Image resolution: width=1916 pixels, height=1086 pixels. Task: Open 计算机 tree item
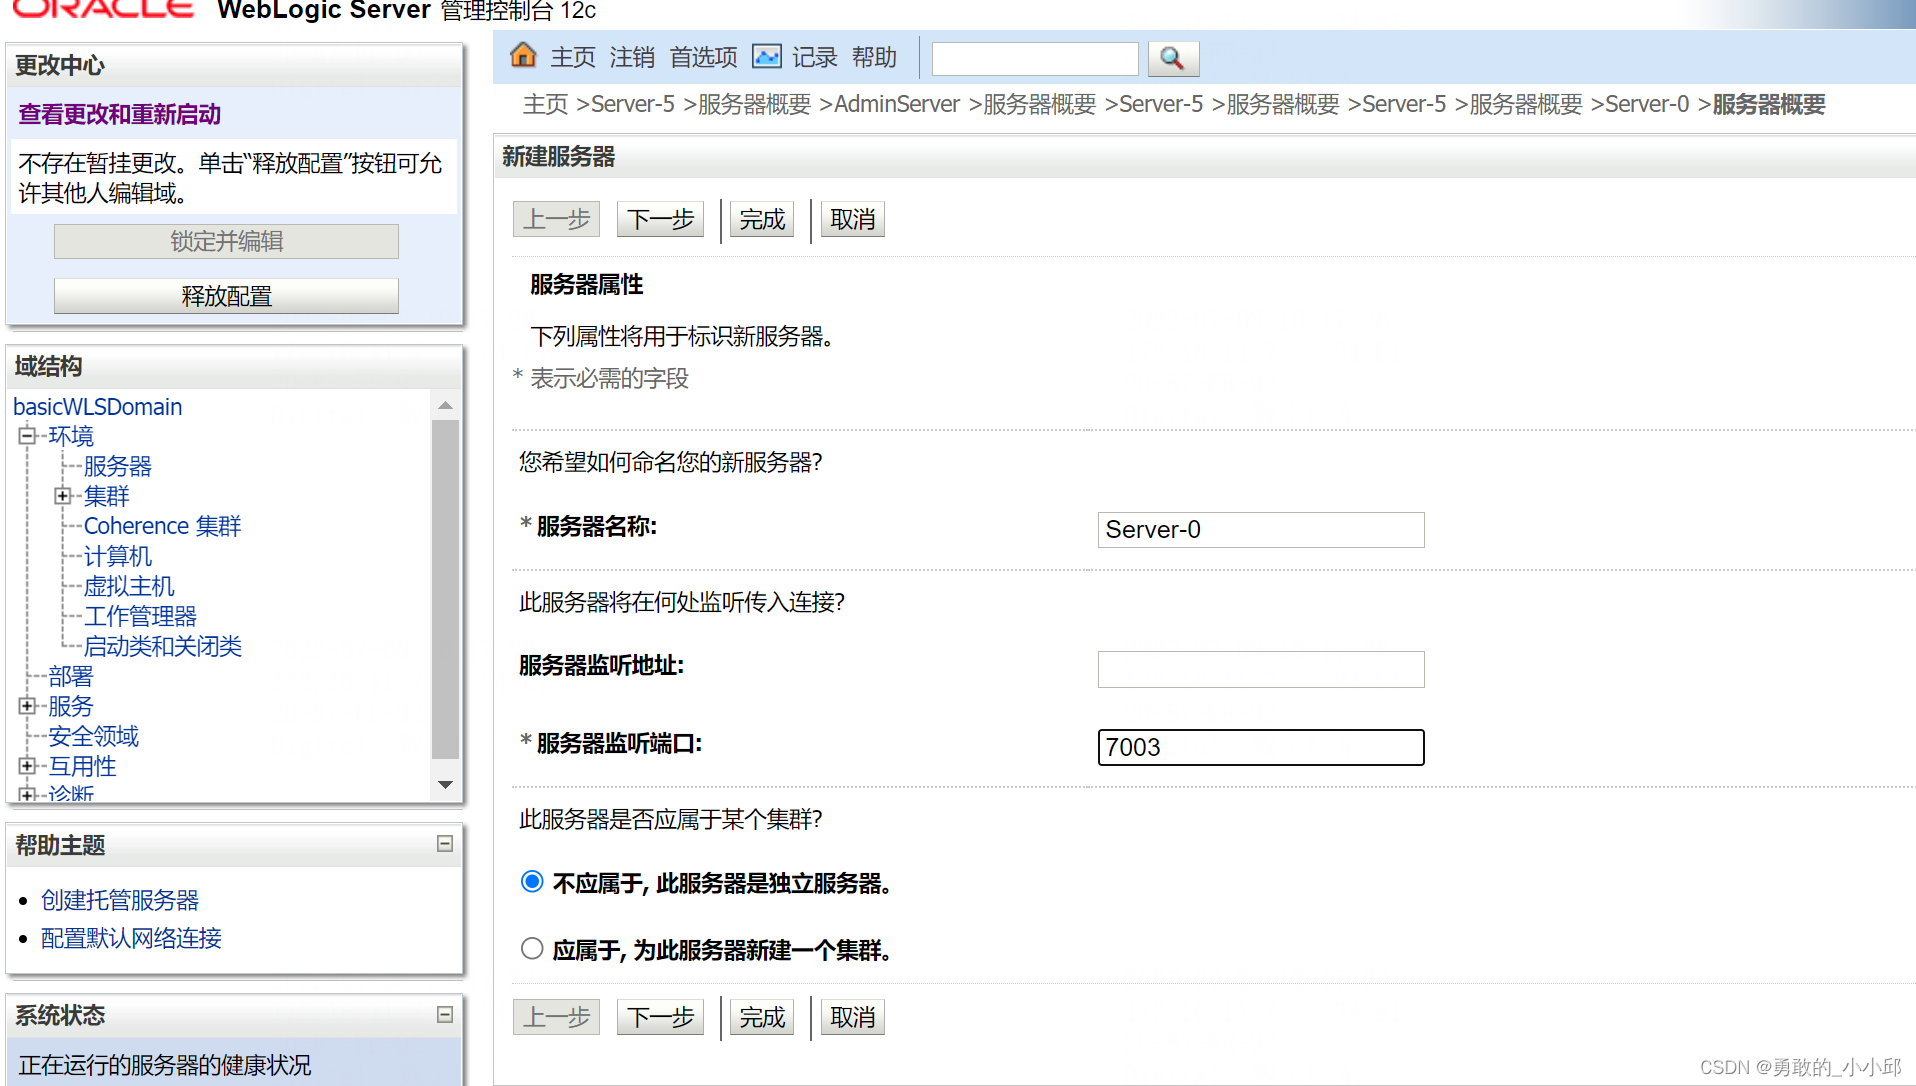click(x=118, y=556)
